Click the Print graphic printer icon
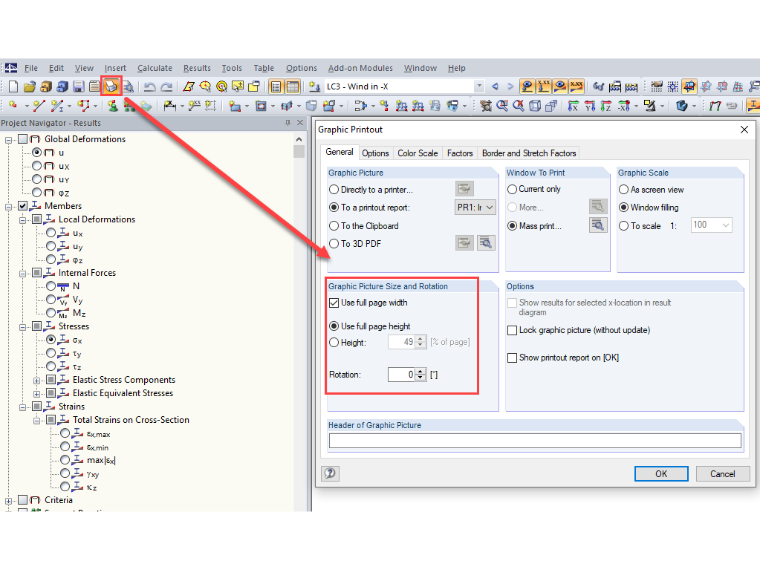 click(111, 87)
